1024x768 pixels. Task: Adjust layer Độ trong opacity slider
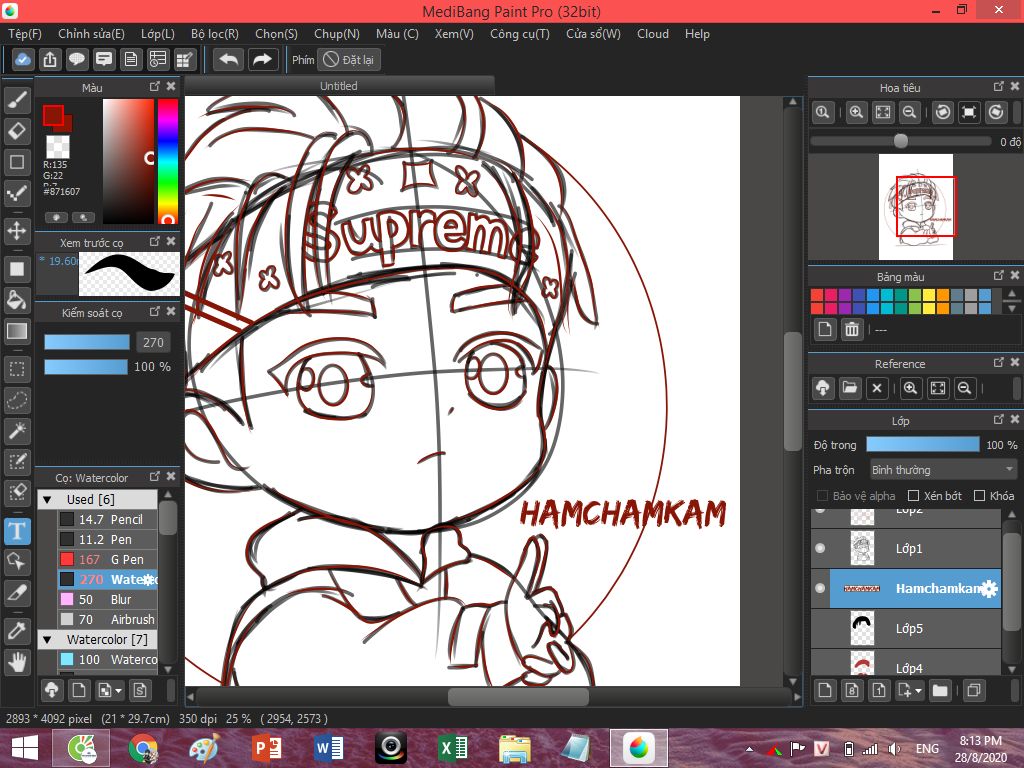tap(923, 445)
